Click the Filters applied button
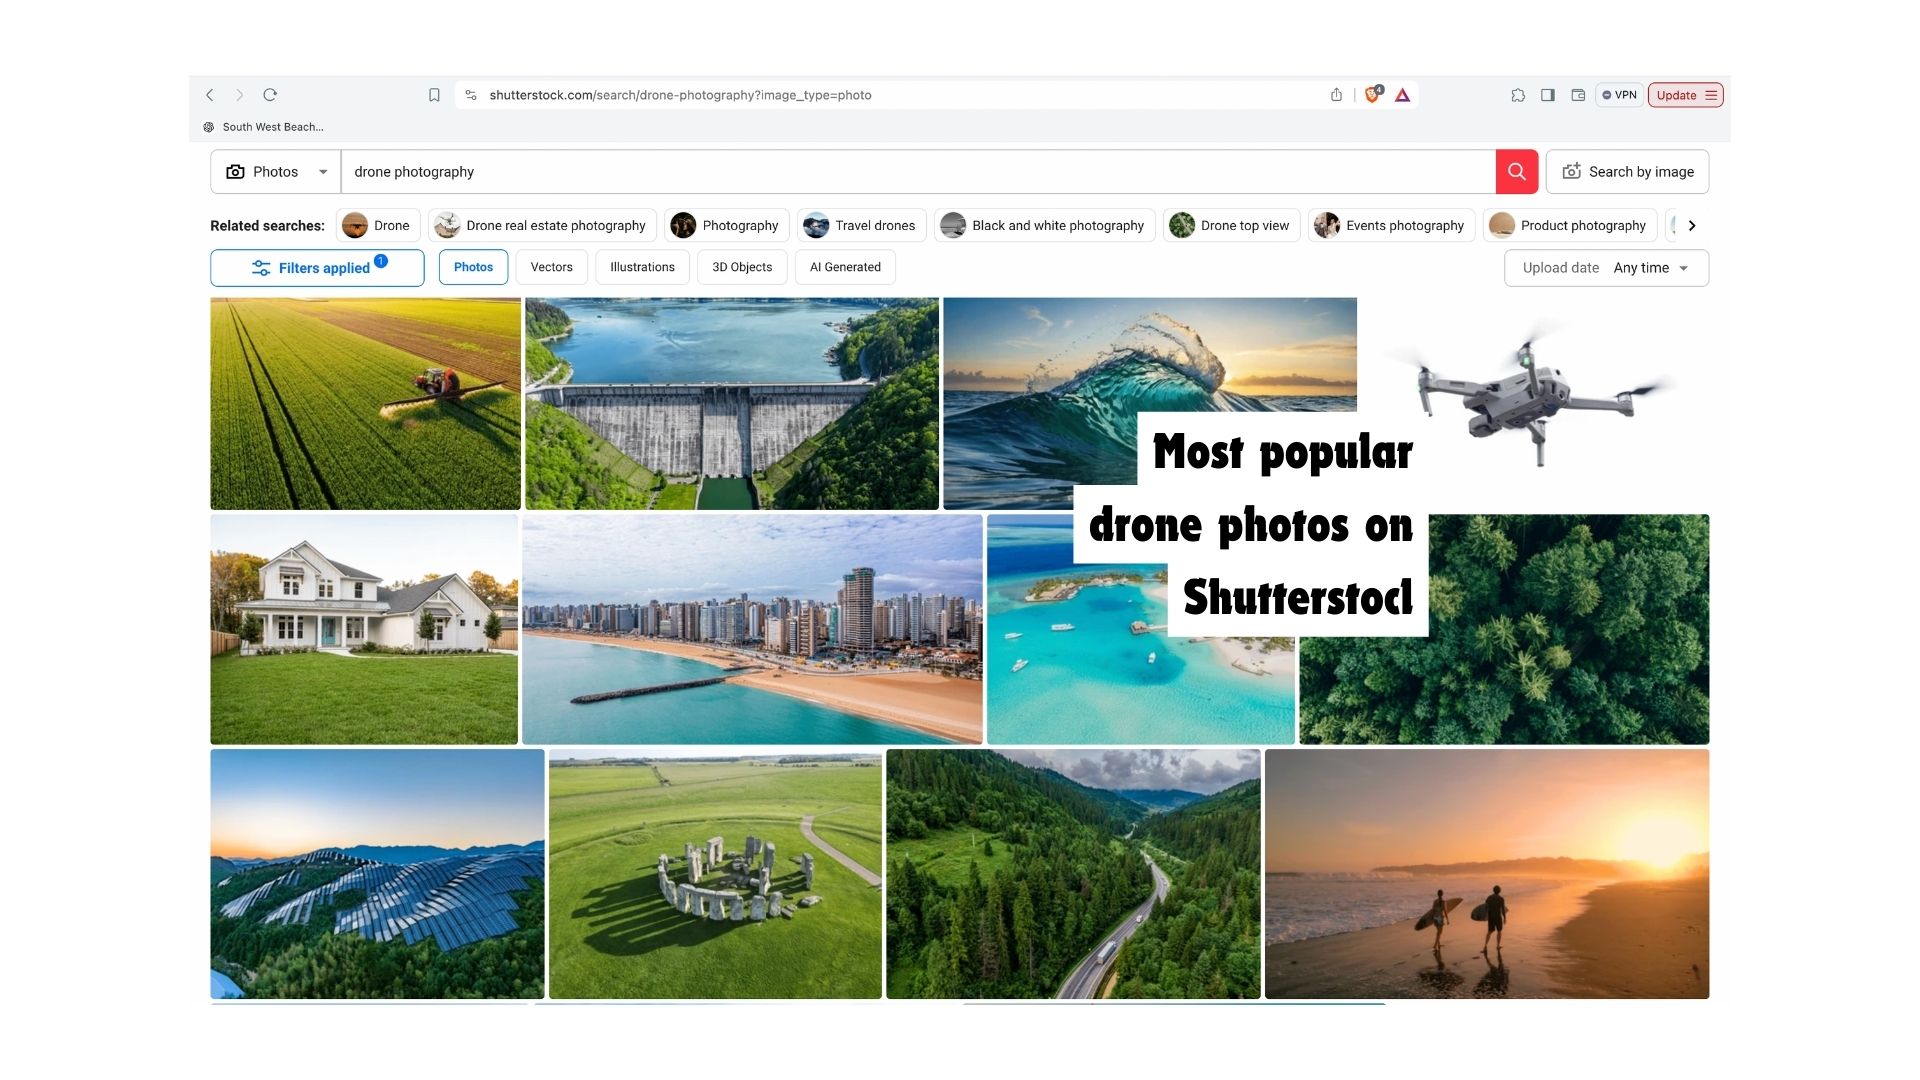Image resolution: width=1920 pixels, height=1080 pixels. [316, 268]
